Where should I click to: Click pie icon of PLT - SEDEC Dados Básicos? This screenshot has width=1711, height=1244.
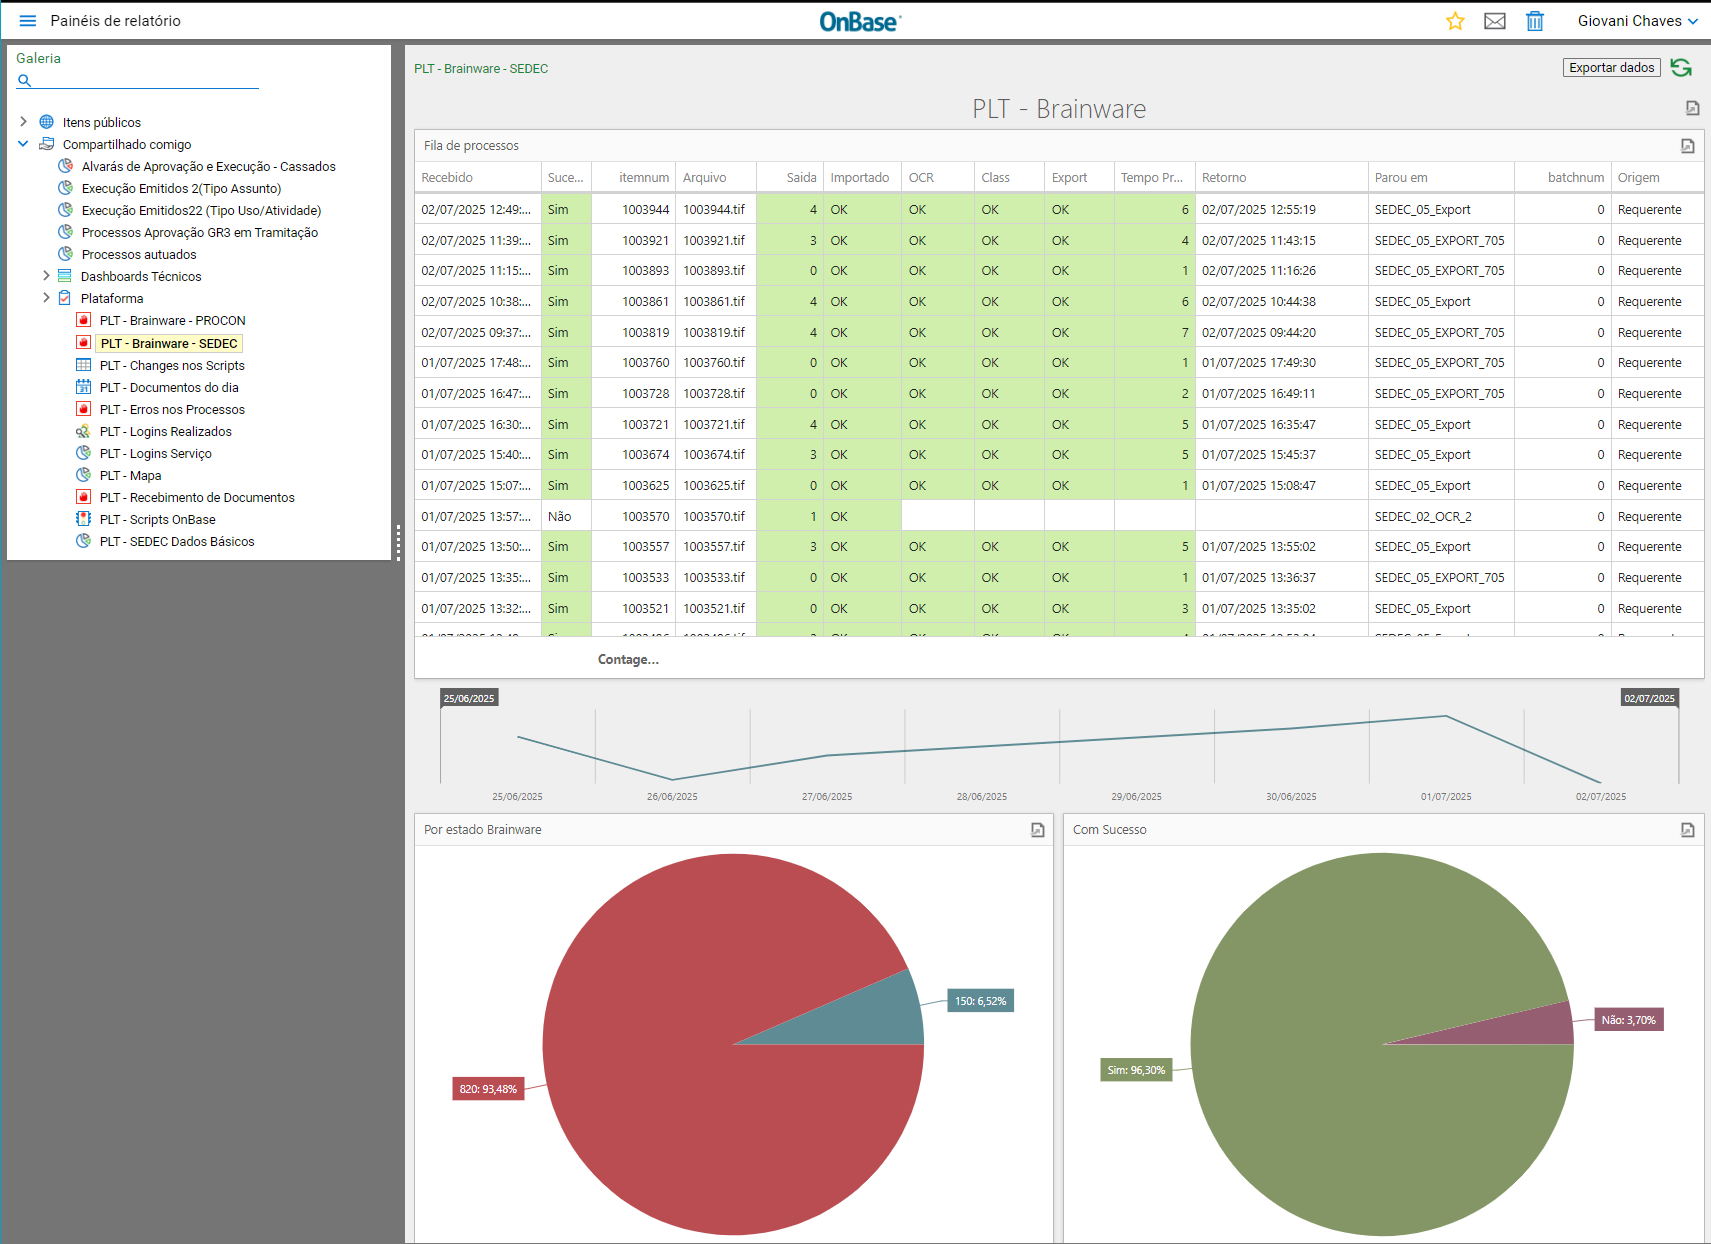(x=84, y=541)
